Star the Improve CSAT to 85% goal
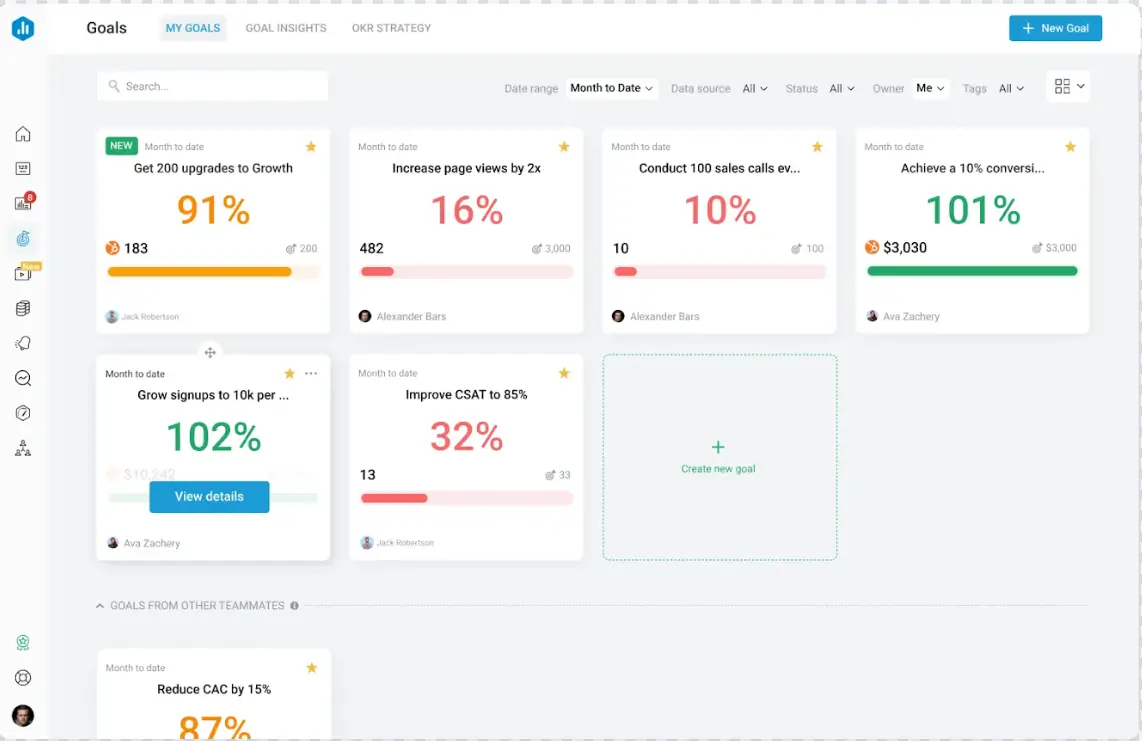The width and height of the screenshot is (1142, 741). click(x=564, y=372)
